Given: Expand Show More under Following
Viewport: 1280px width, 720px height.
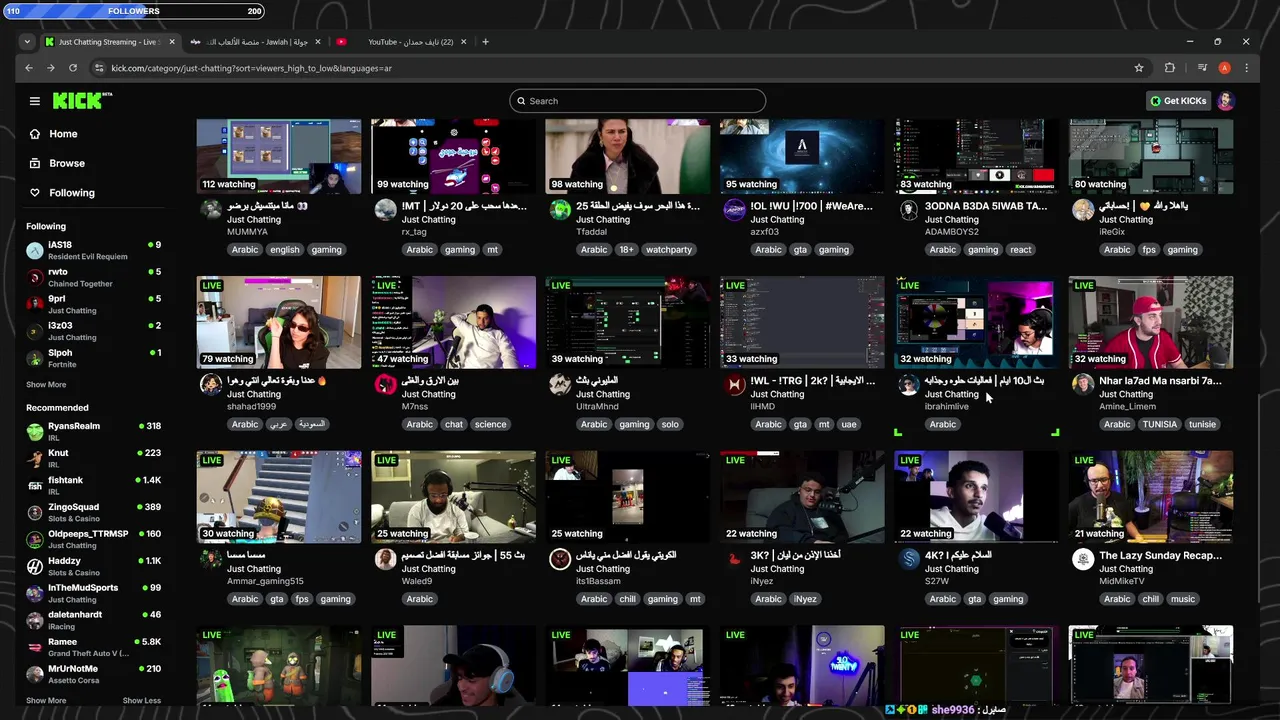Looking at the screenshot, I should point(46,385).
